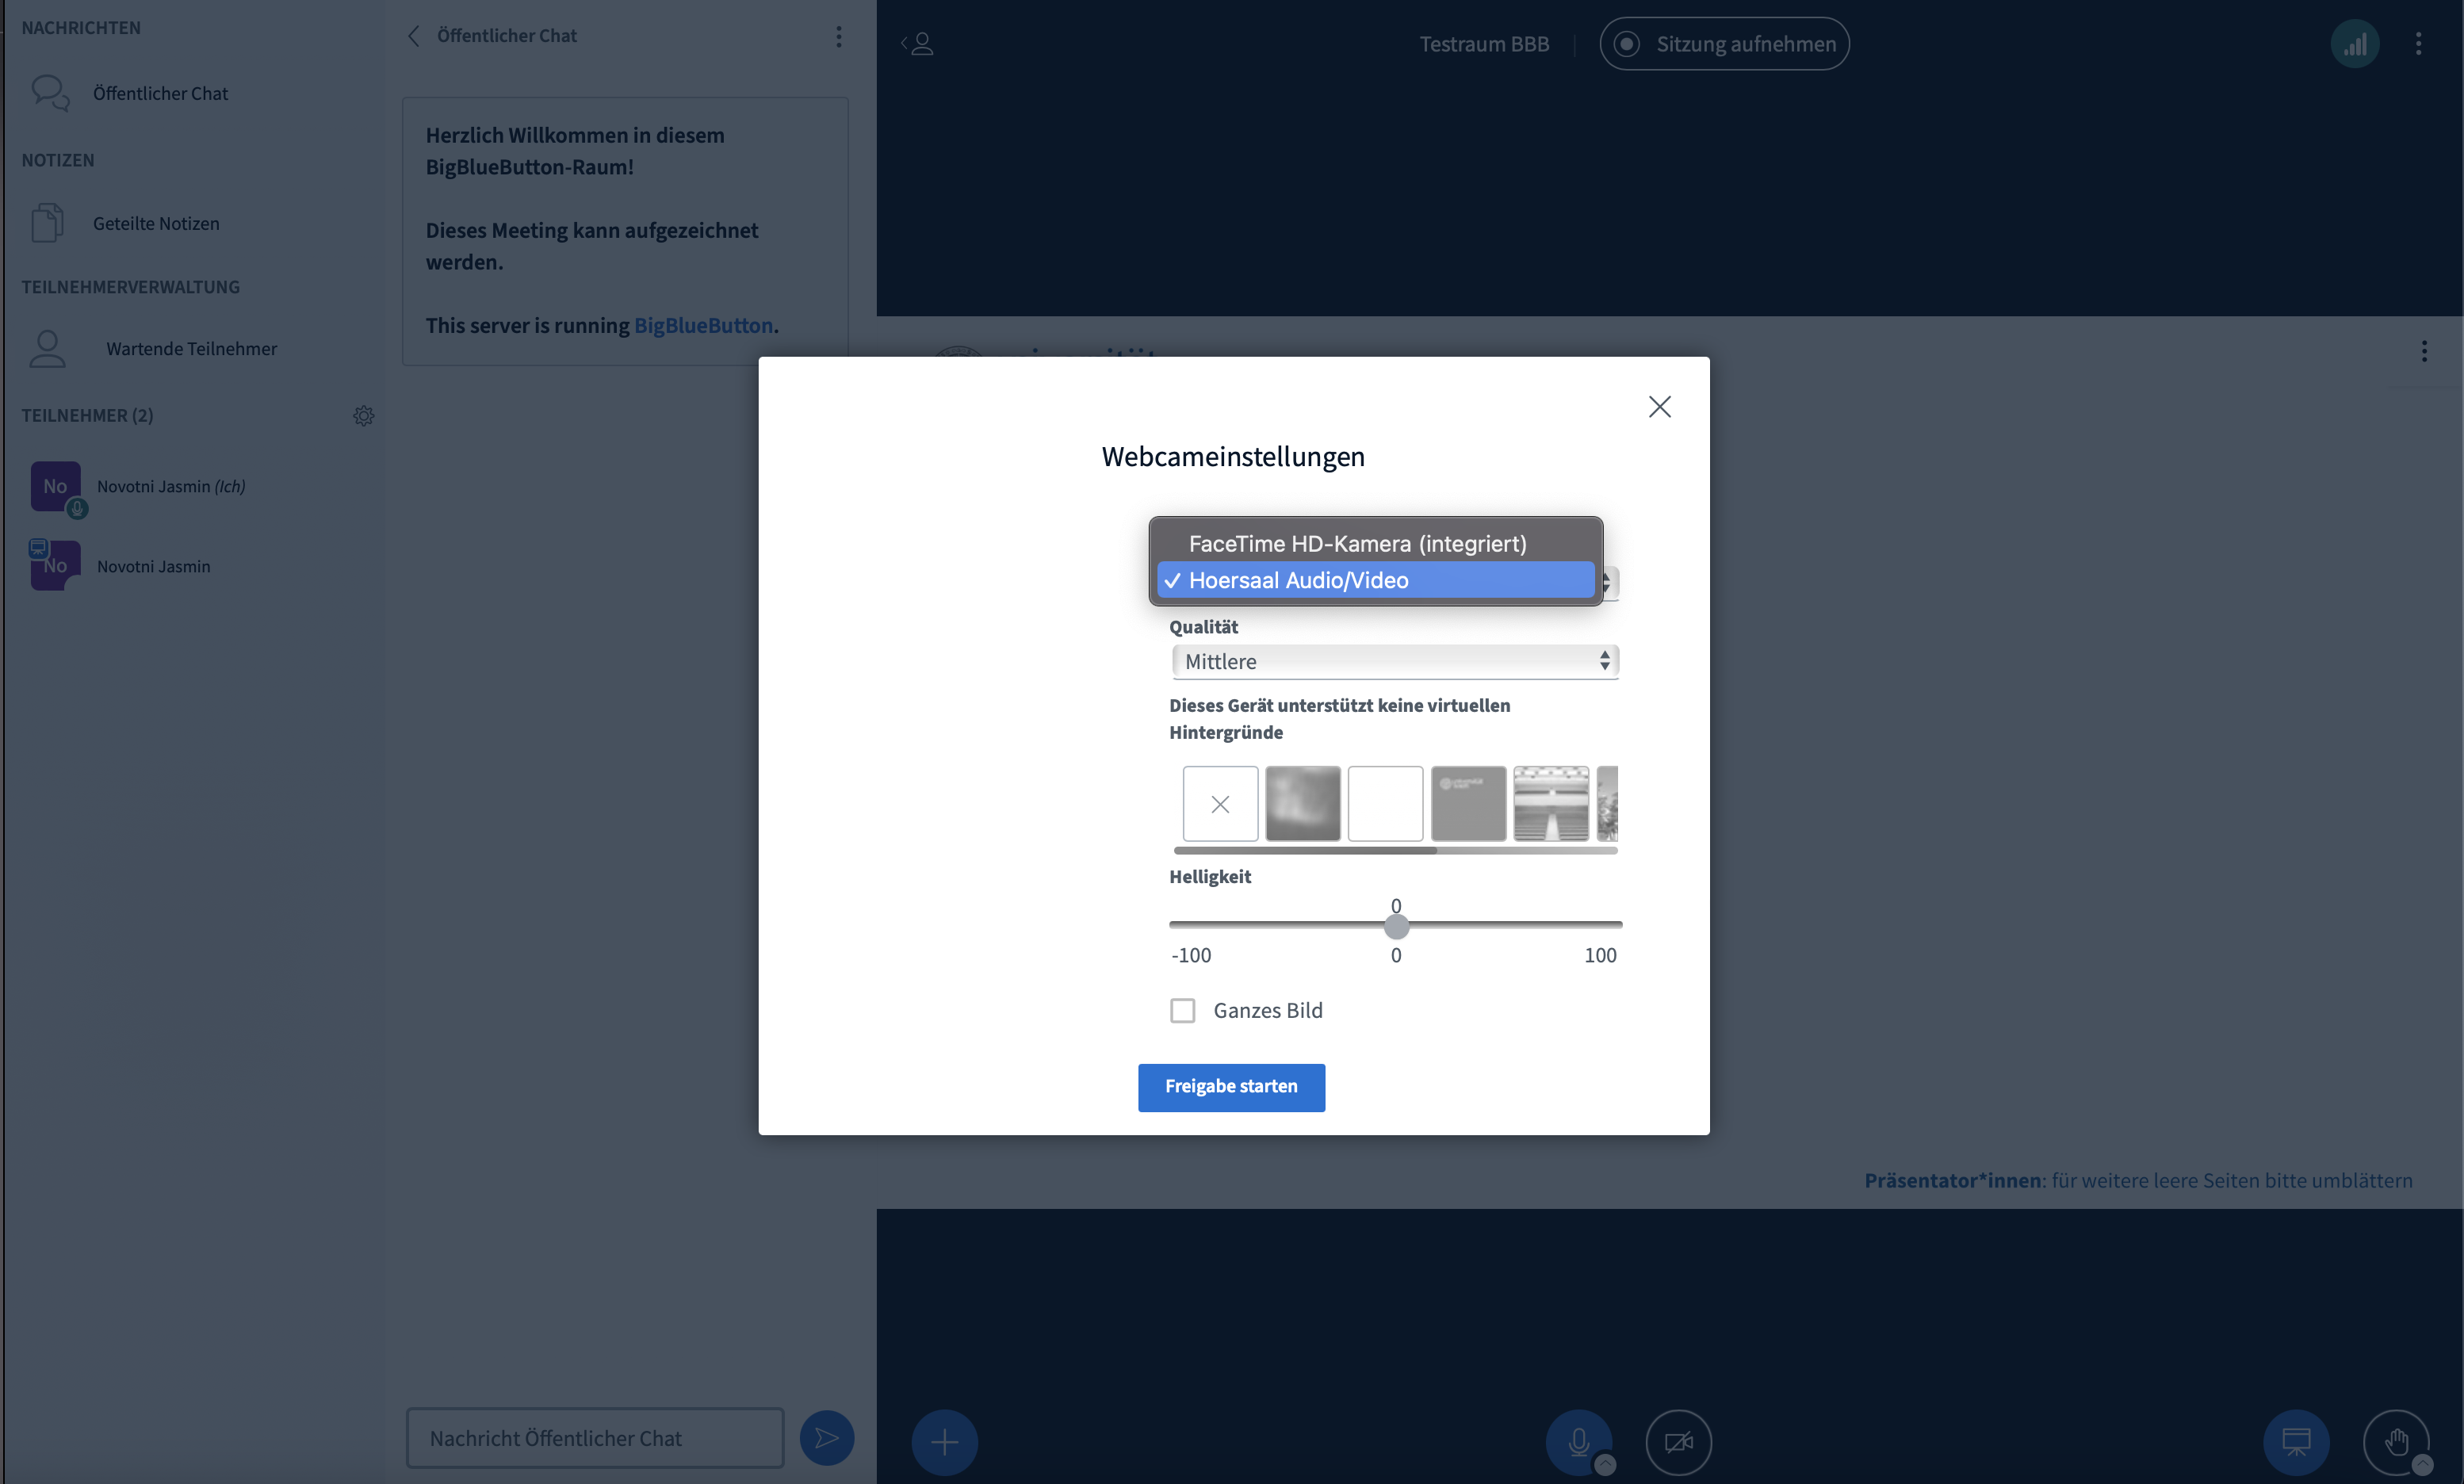Expand audio device options arrow on microphone
Viewport: 2464px width, 1484px height.
[1605, 1464]
